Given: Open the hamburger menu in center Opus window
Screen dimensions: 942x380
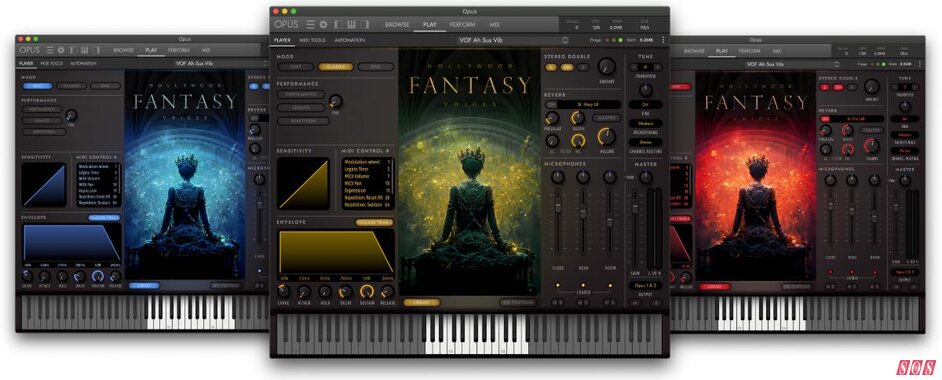Looking at the screenshot, I should coord(310,25).
